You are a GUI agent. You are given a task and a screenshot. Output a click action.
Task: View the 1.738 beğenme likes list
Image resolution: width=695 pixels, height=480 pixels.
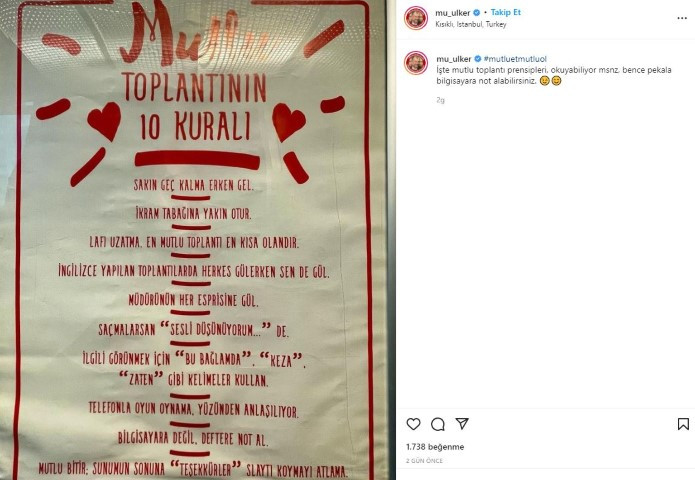point(435,447)
